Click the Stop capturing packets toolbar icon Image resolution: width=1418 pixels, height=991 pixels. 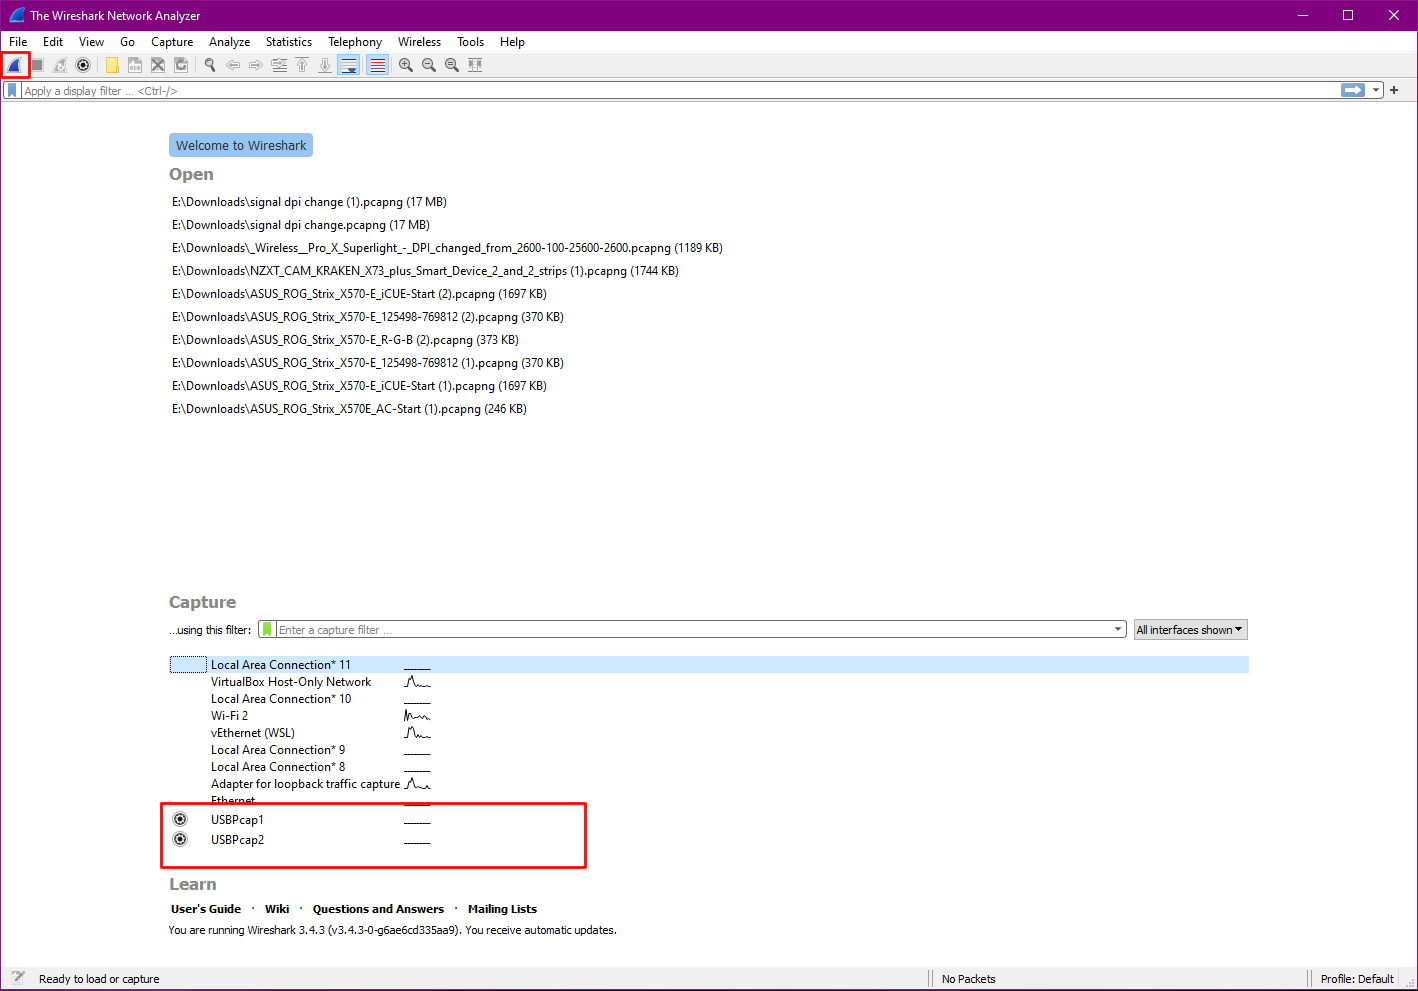[x=37, y=65]
